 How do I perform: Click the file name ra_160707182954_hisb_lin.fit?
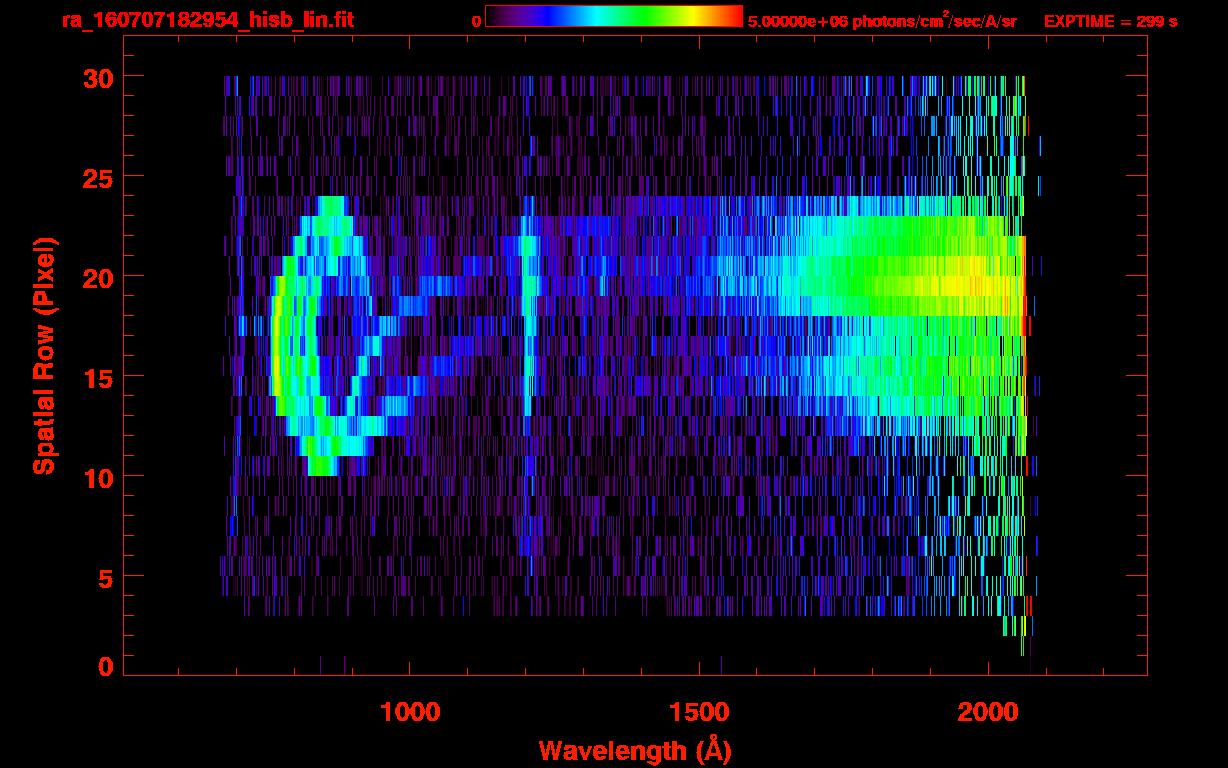pyautogui.click(x=207, y=20)
